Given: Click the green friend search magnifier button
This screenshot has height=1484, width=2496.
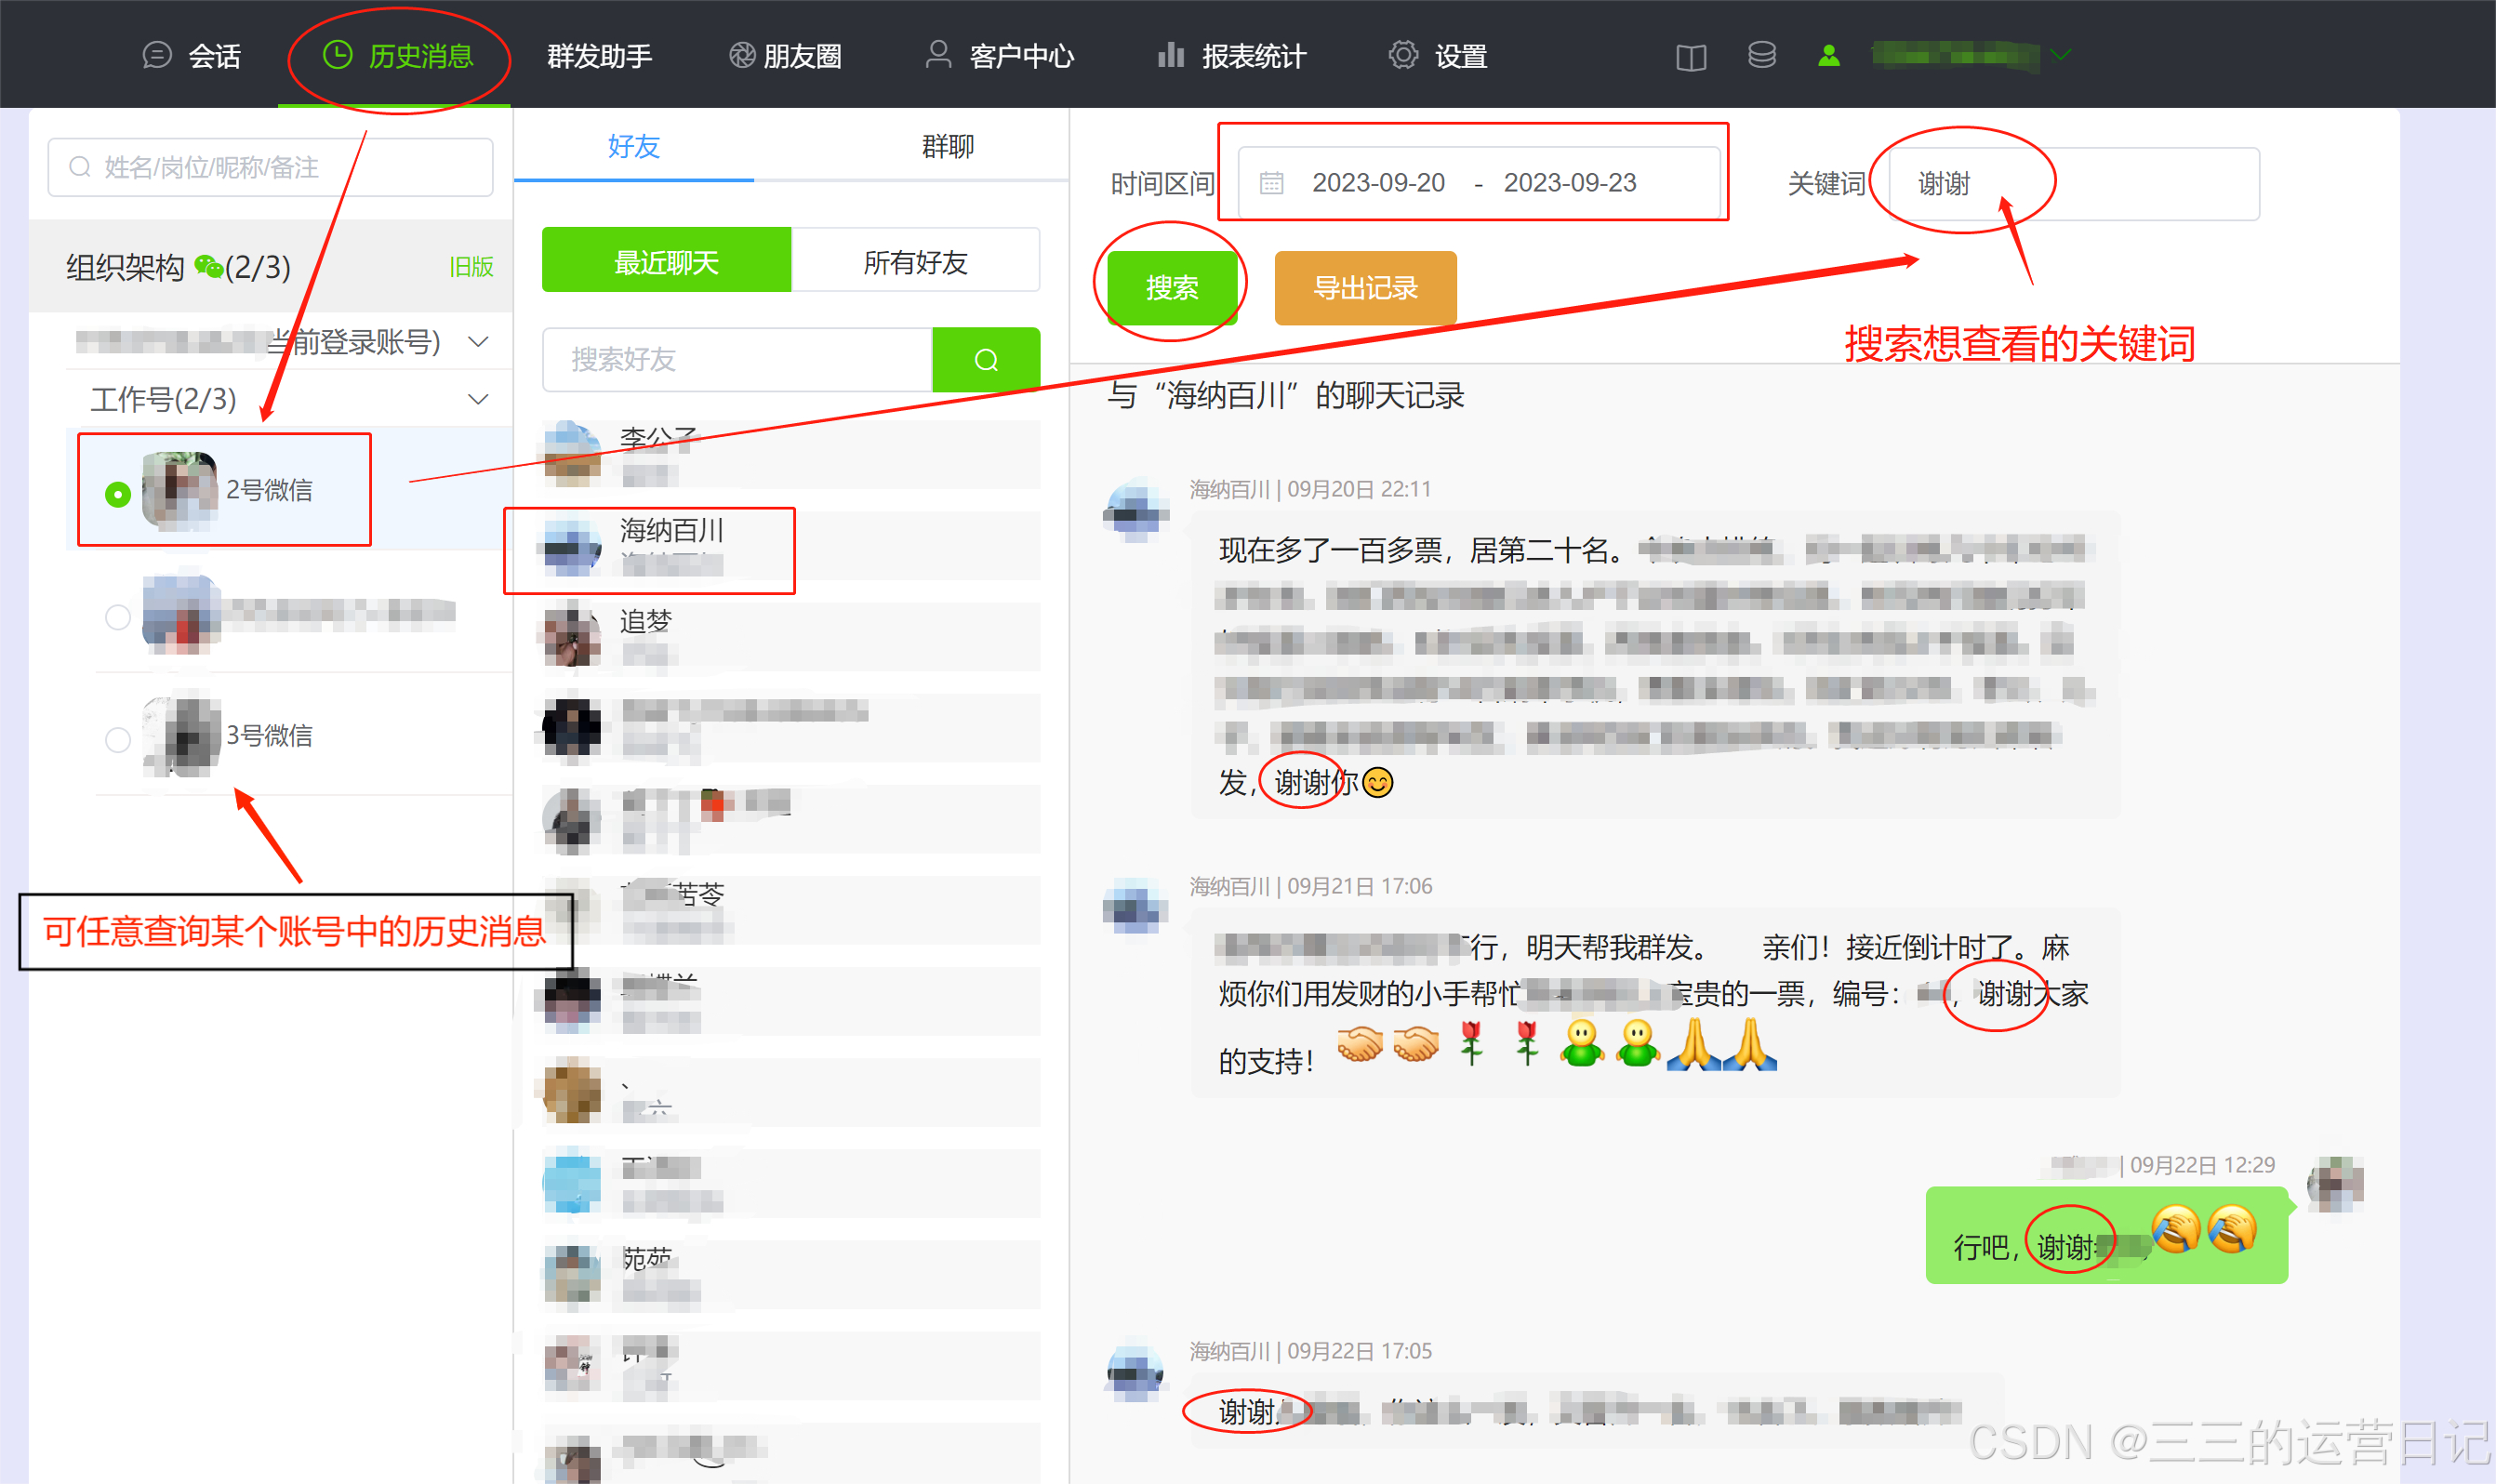Looking at the screenshot, I should pyautogui.click(x=985, y=360).
